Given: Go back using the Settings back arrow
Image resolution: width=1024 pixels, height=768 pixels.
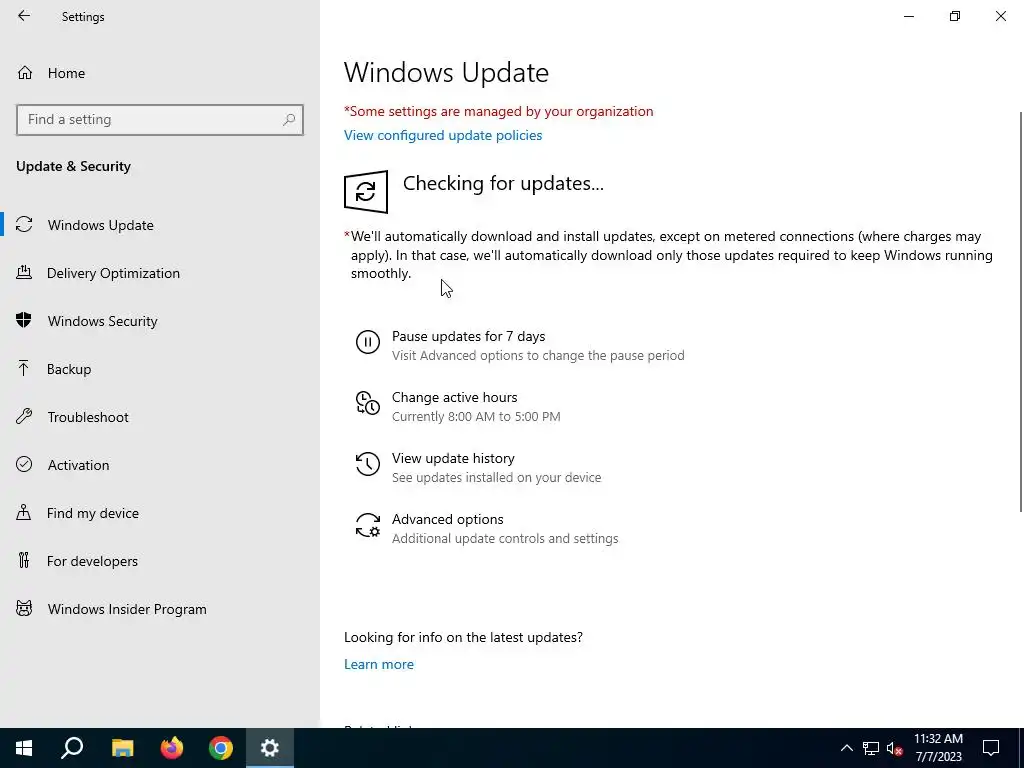Looking at the screenshot, I should click(24, 16).
